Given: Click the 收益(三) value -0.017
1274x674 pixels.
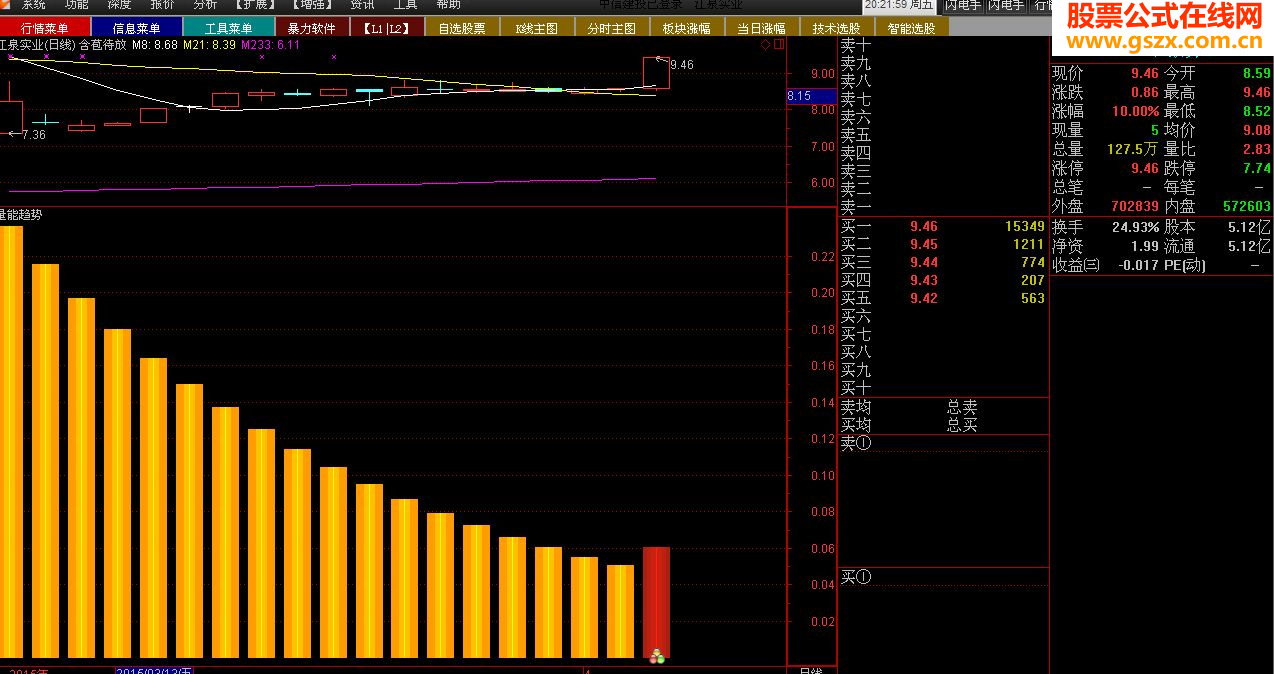Looking at the screenshot, I should click(1139, 265).
